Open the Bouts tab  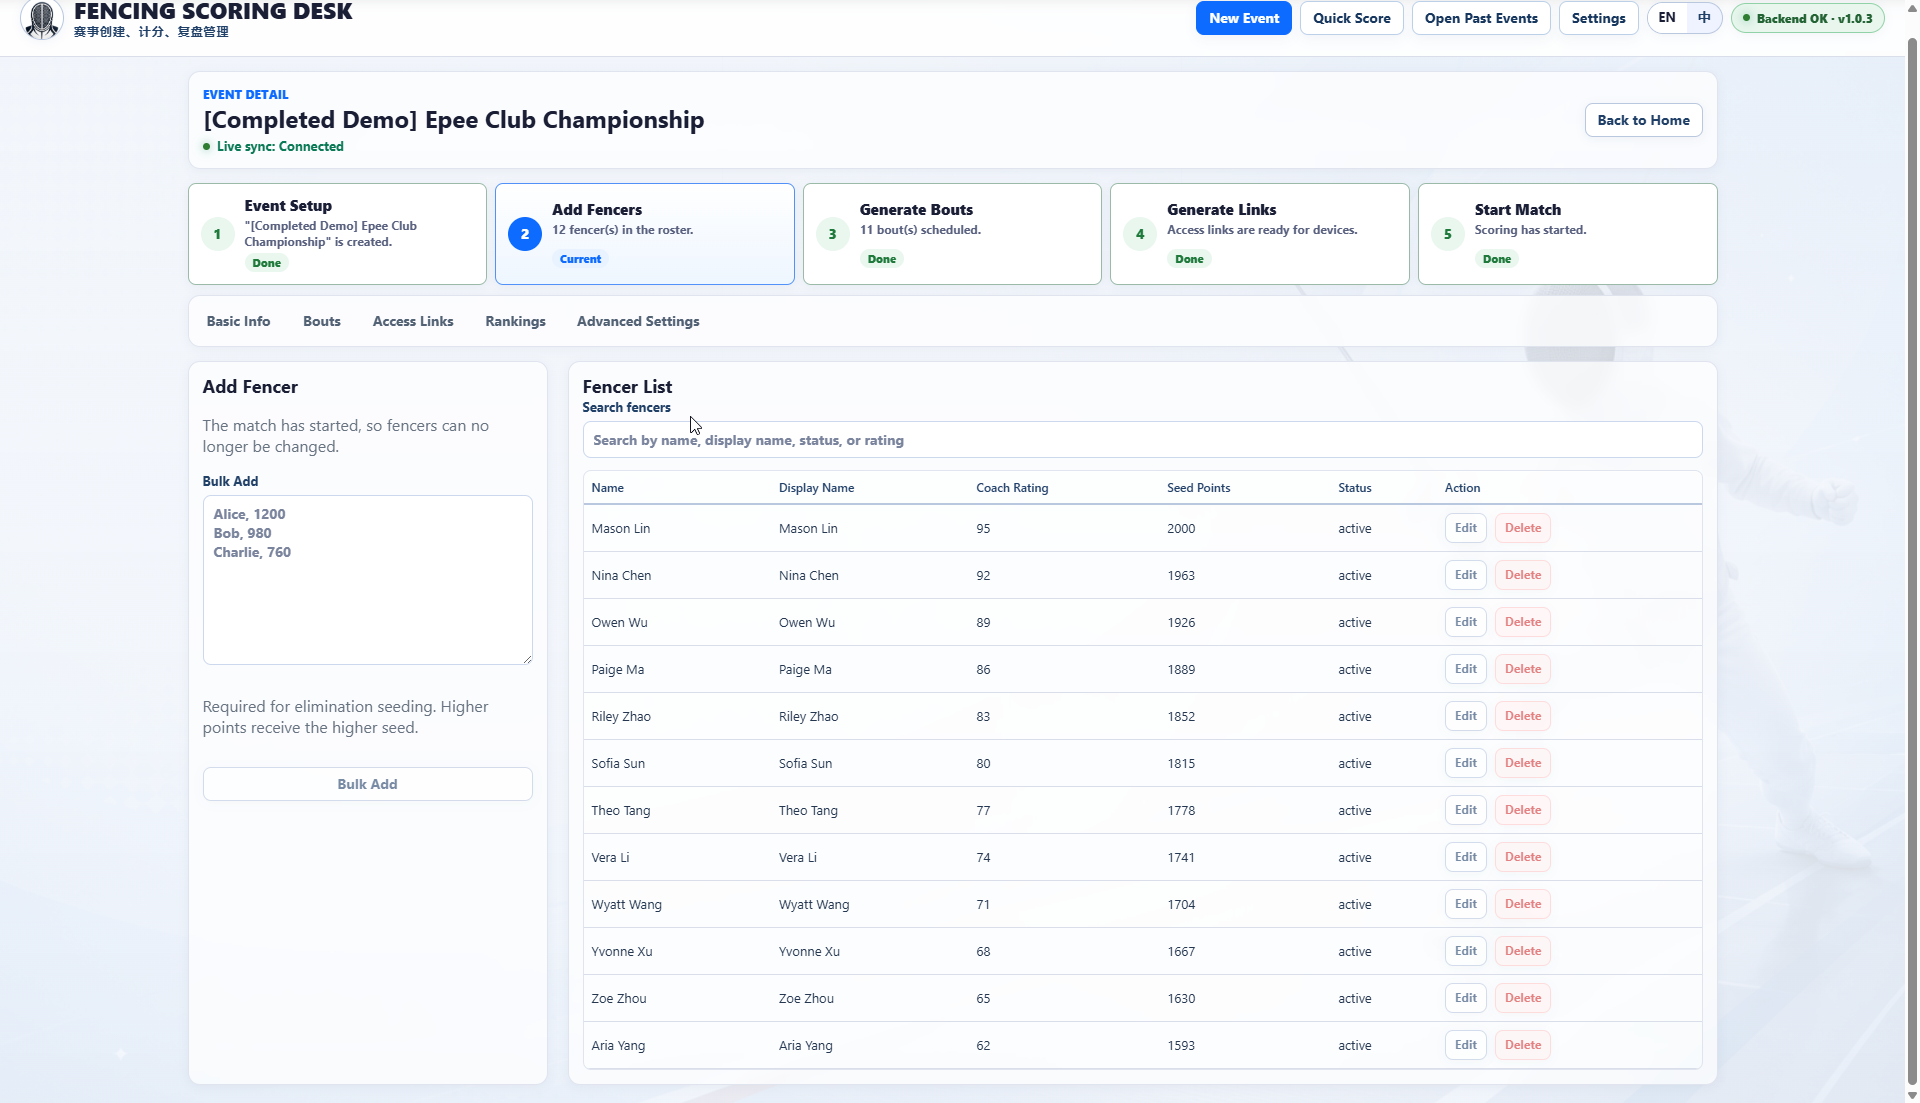(322, 321)
